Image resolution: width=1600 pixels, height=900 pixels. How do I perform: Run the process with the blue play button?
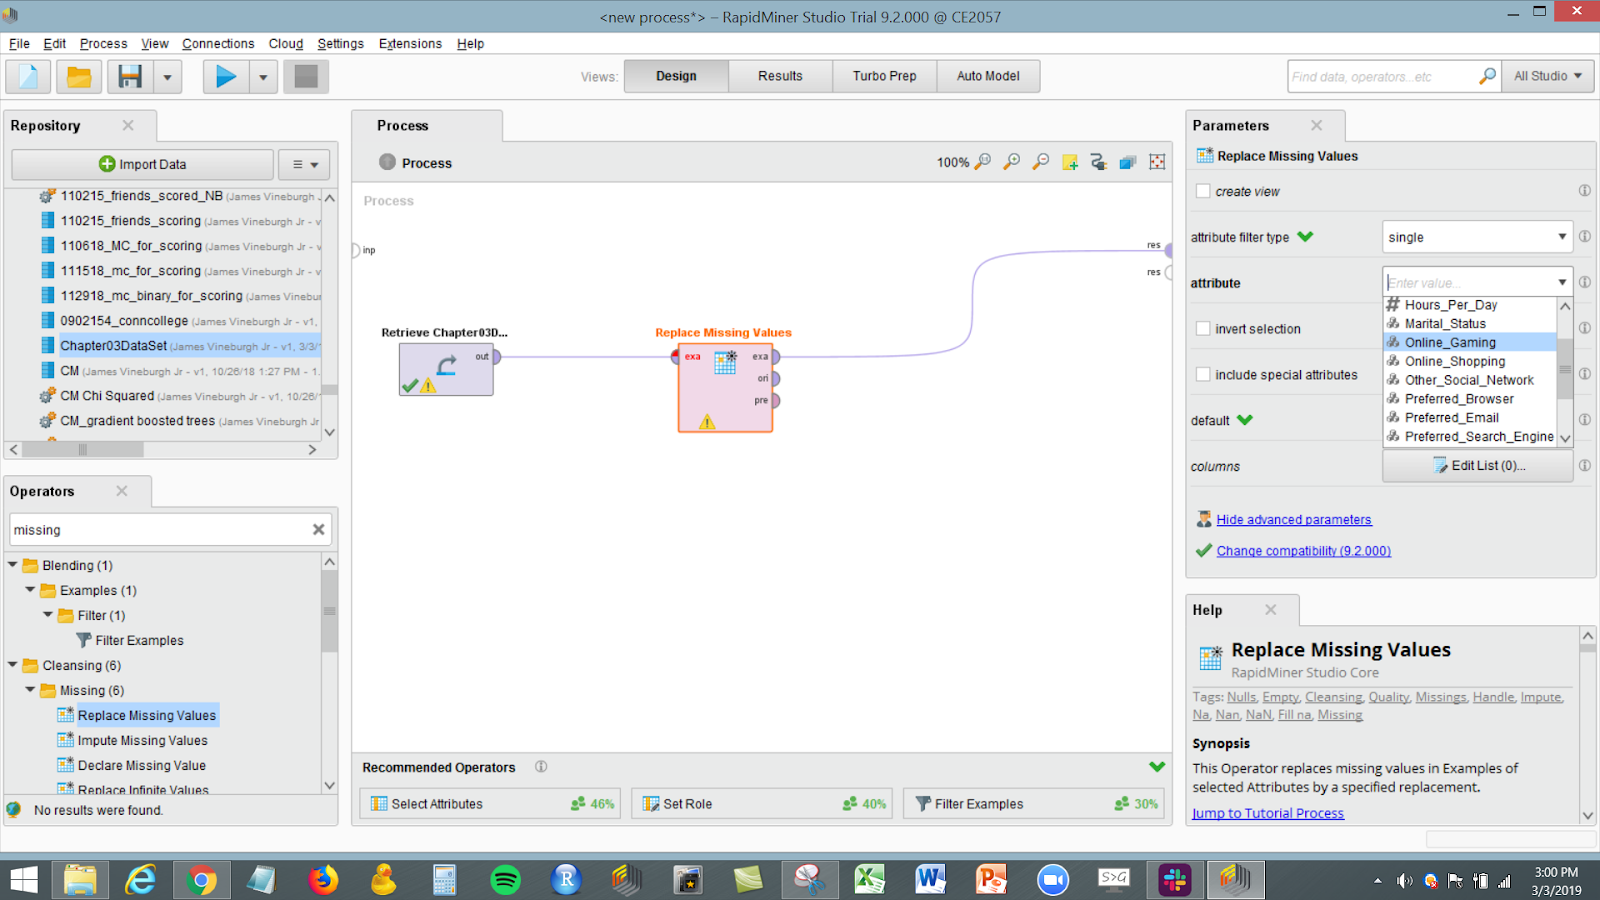point(226,76)
